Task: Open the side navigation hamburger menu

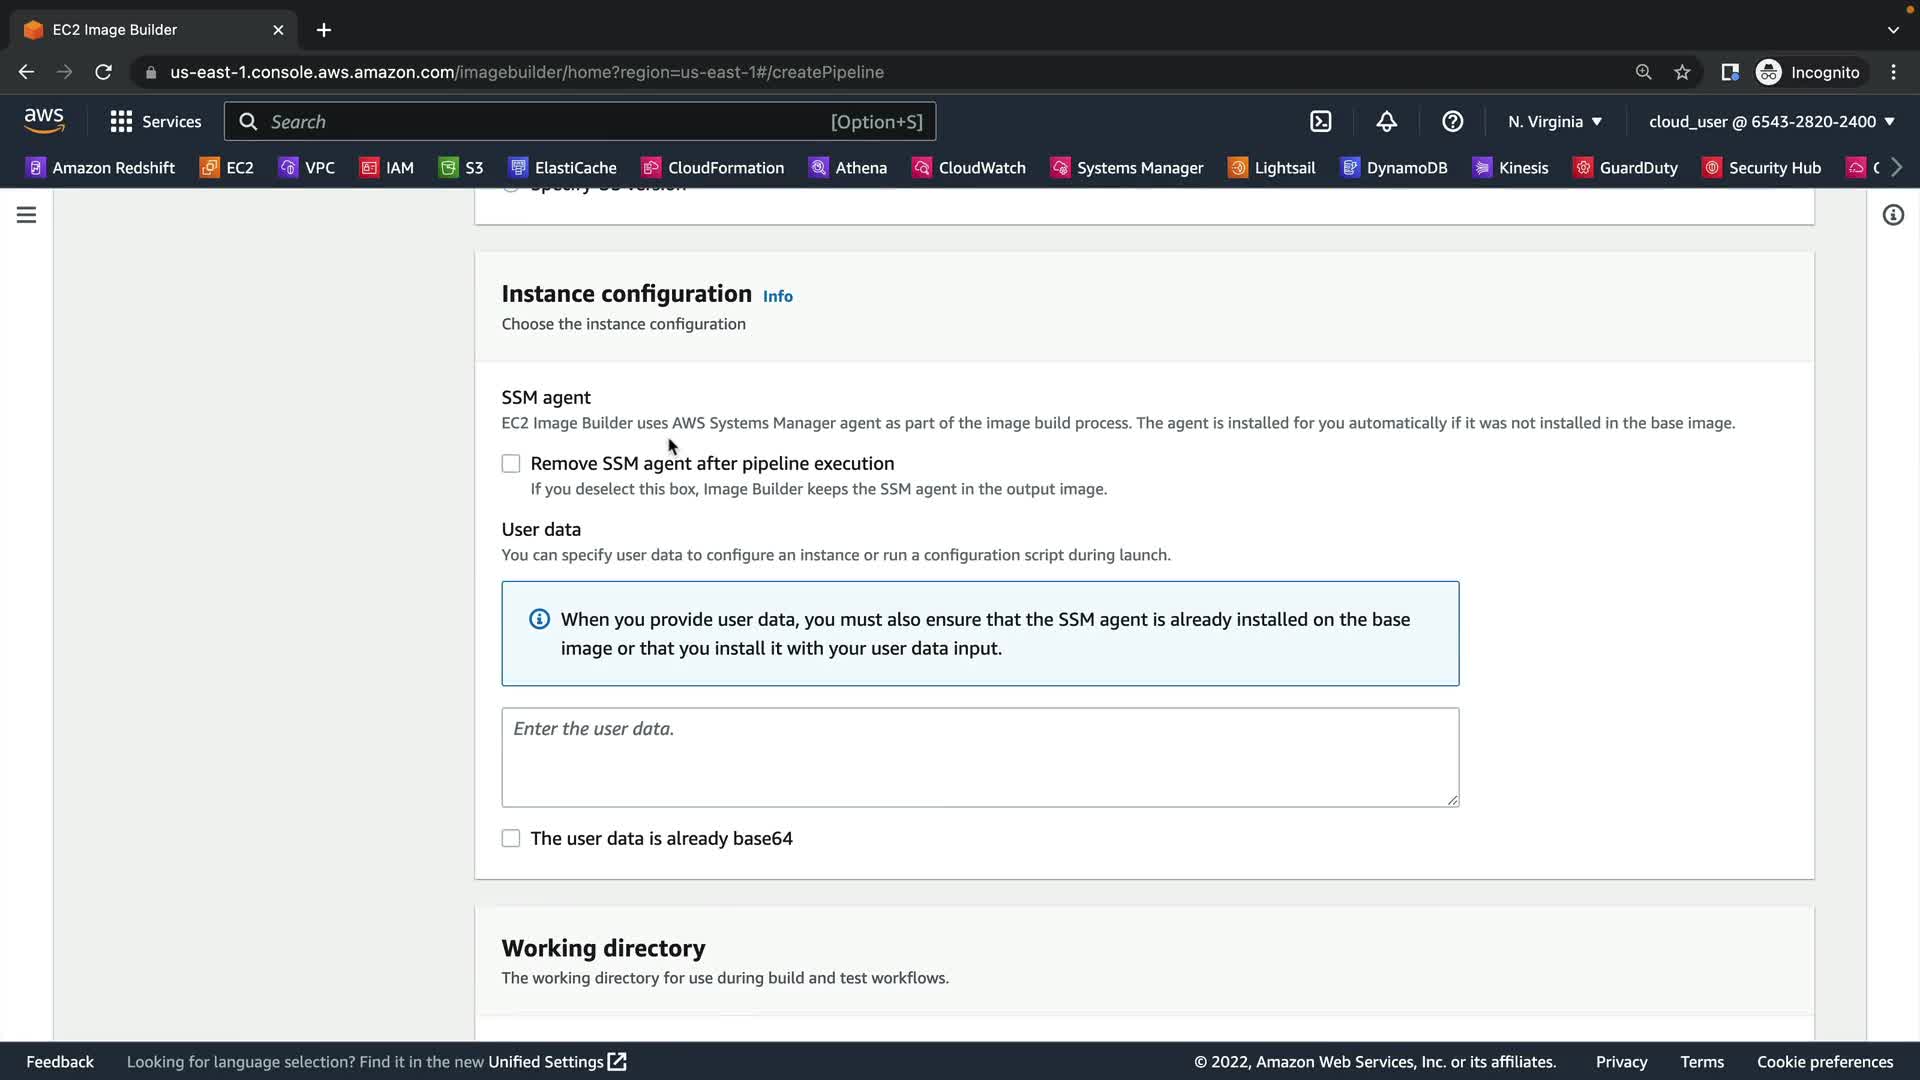Action: coord(26,215)
